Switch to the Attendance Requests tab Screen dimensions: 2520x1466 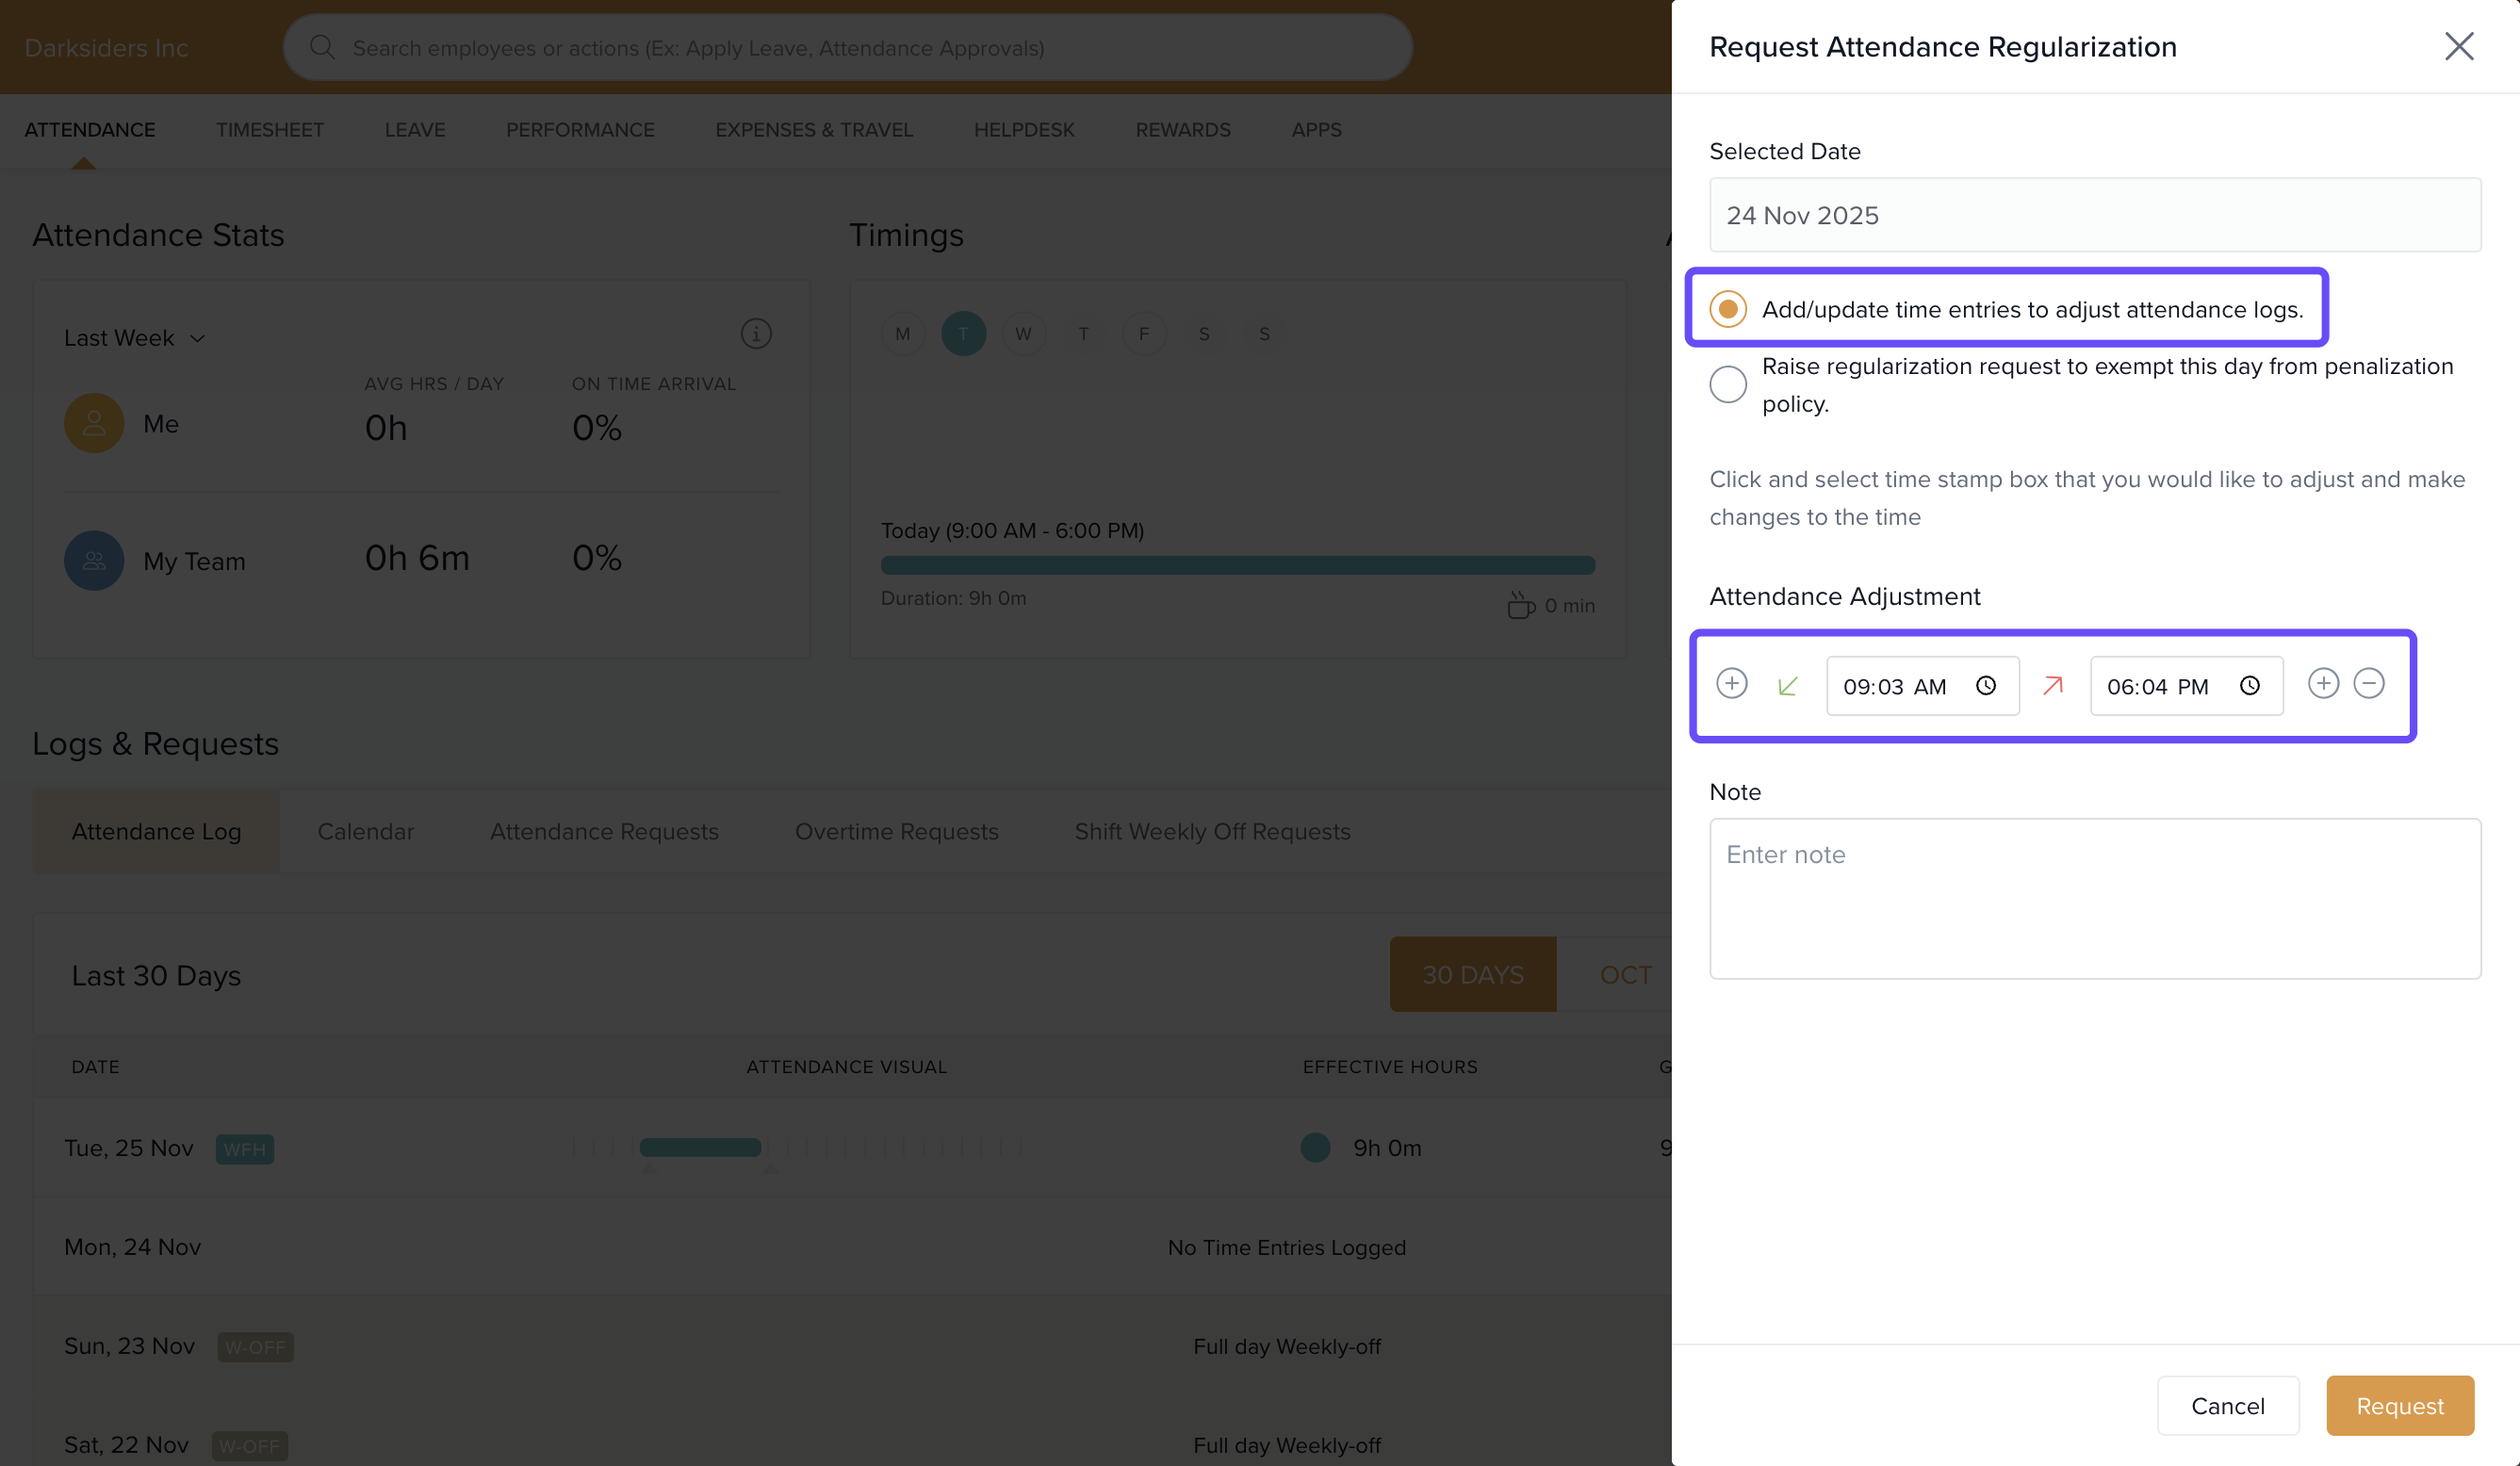tap(604, 831)
